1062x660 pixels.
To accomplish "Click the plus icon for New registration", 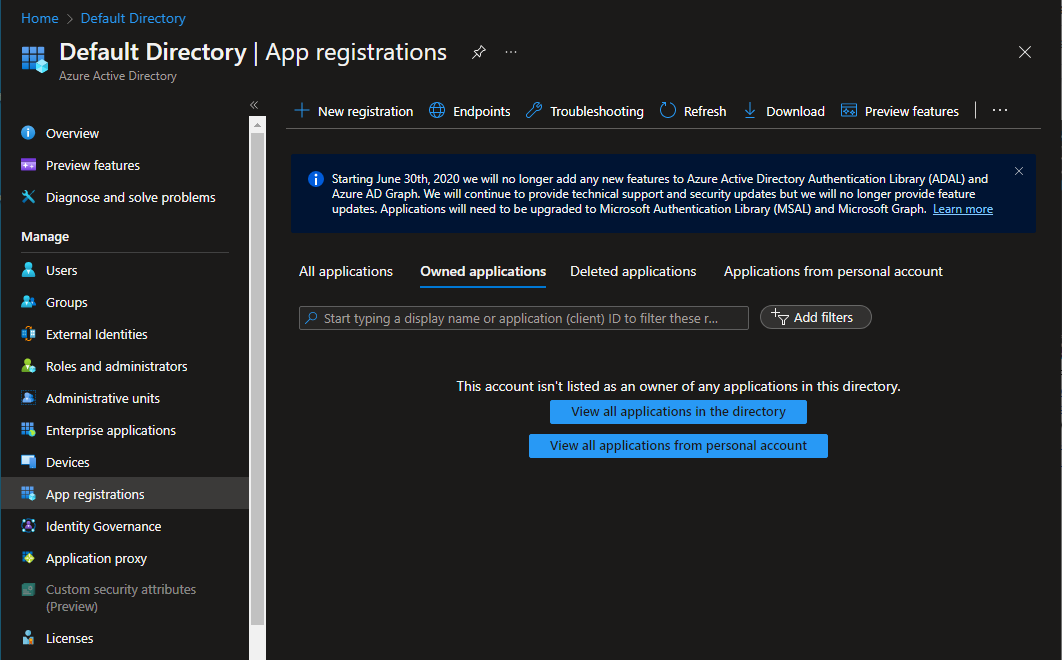I will tap(301, 110).
